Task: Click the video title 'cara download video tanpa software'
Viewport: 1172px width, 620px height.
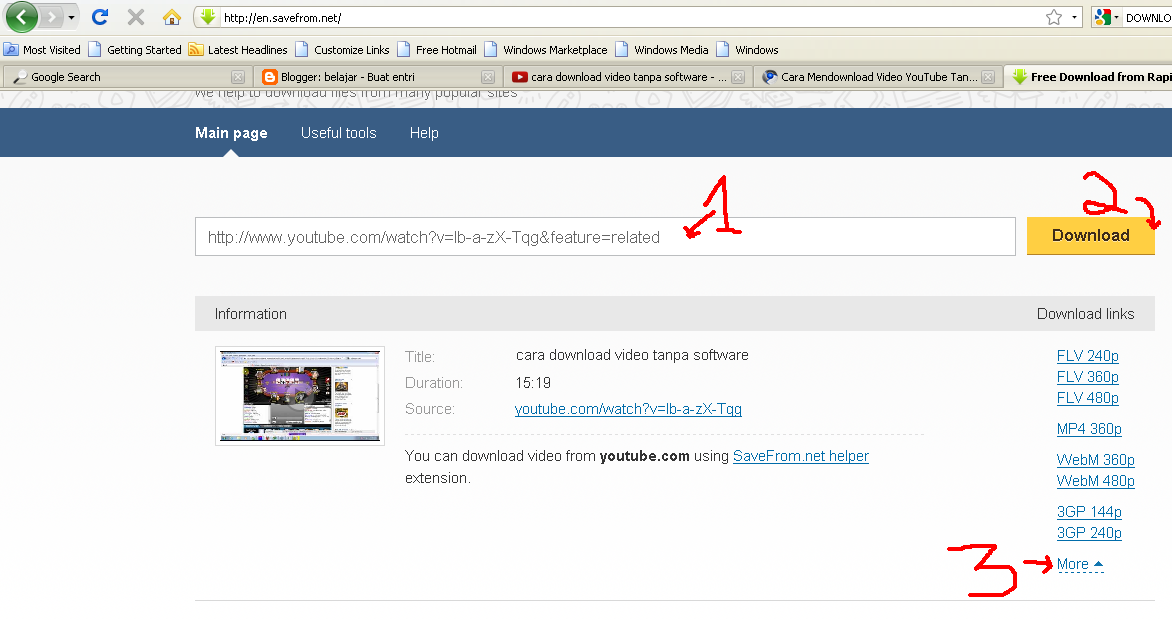Action: pyautogui.click(x=632, y=355)
